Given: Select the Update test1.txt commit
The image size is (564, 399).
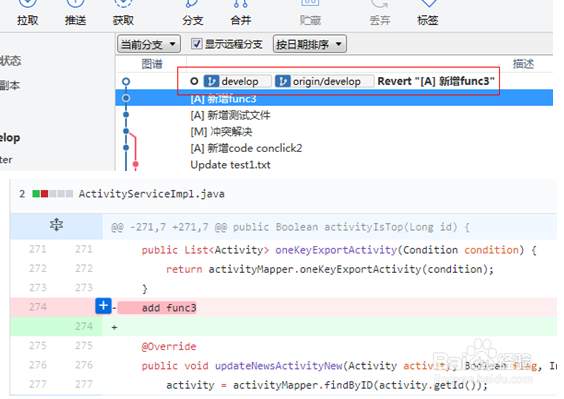Looking at the screenshot, I should click(230, 165).
